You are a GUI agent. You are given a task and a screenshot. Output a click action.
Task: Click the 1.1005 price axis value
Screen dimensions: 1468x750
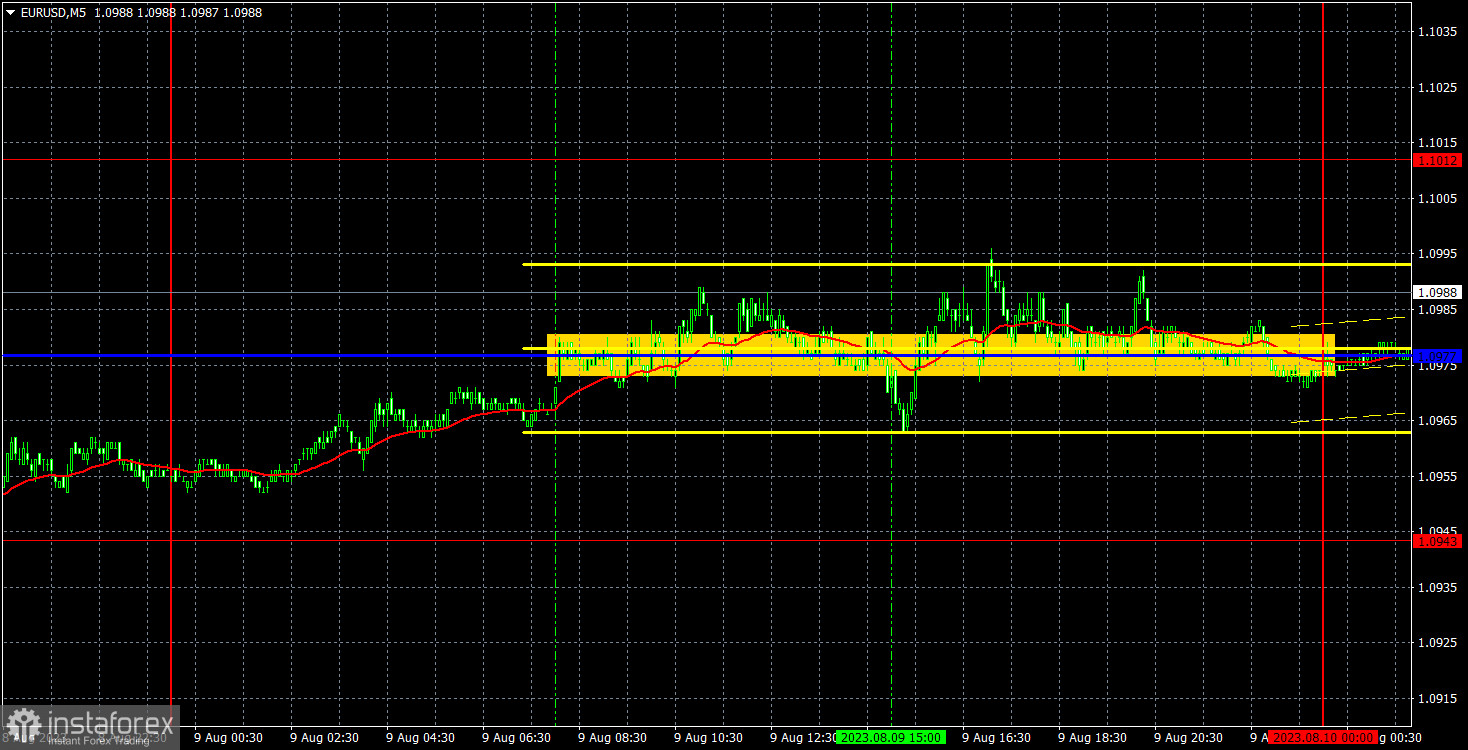point(1437,199)
